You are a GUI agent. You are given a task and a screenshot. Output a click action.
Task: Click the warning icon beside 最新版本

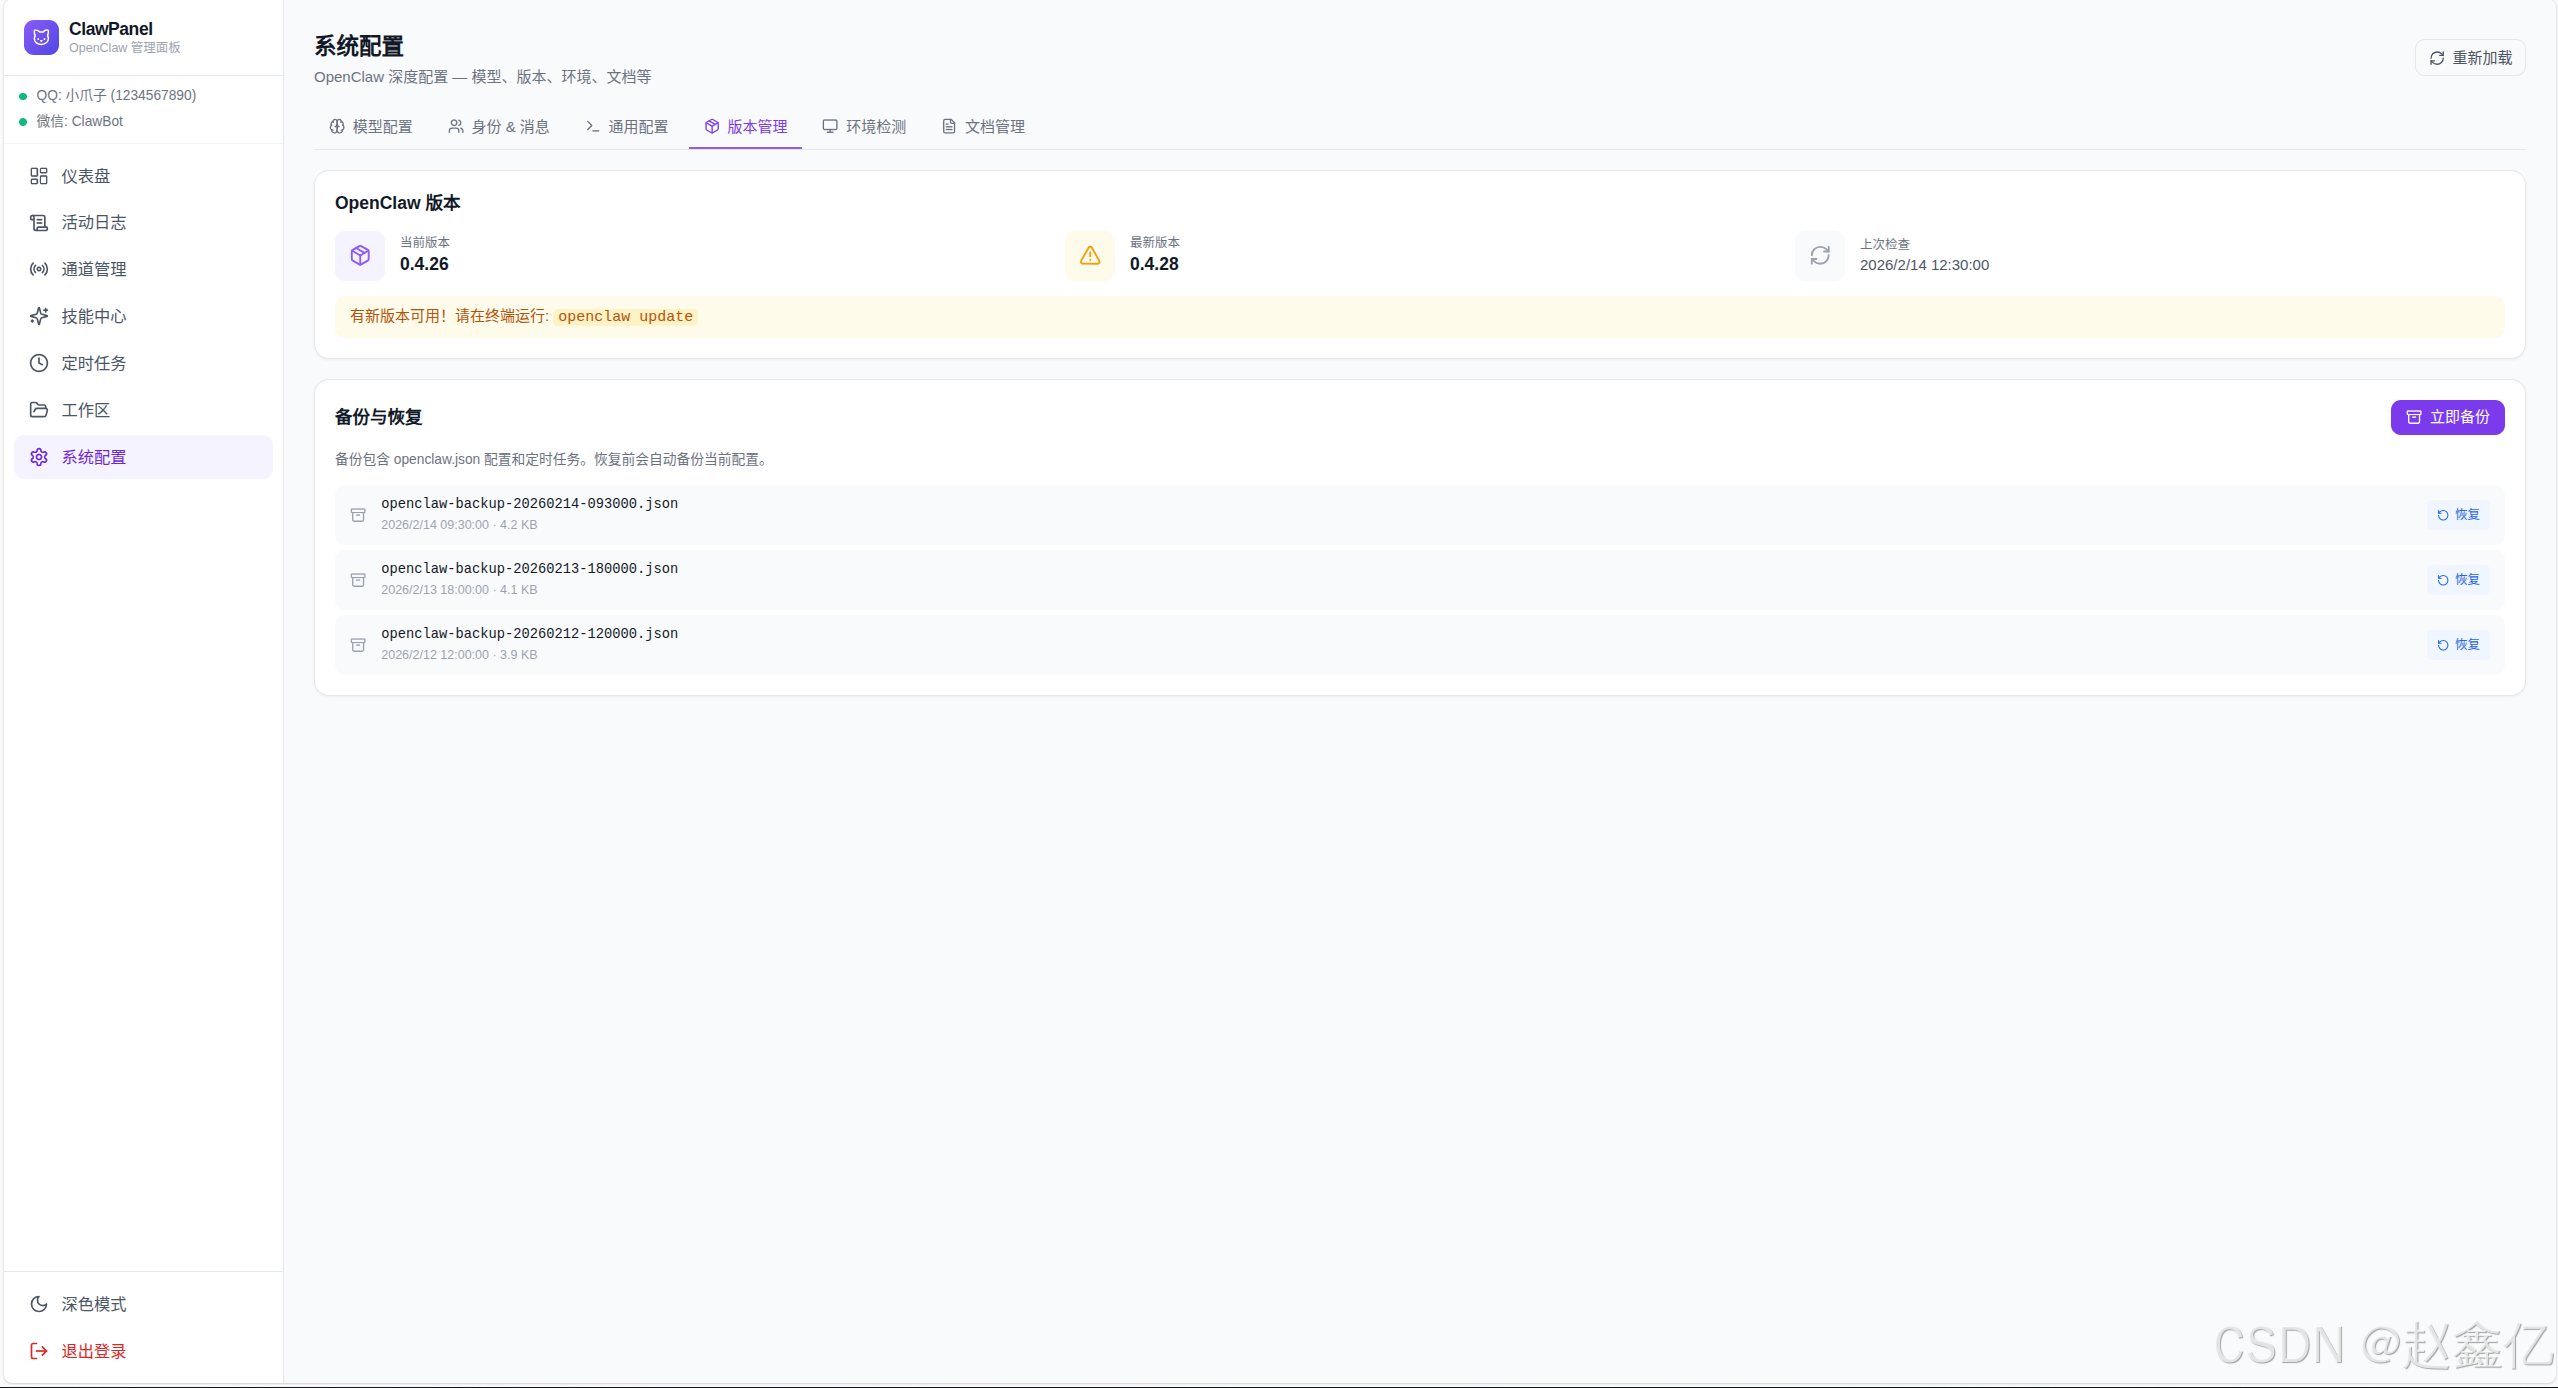[1089, 256]
